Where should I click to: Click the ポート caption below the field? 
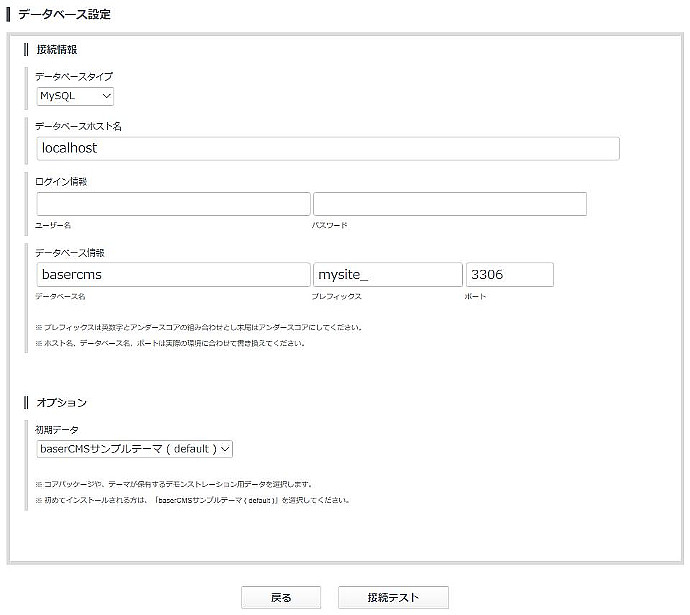coord(476,297)
